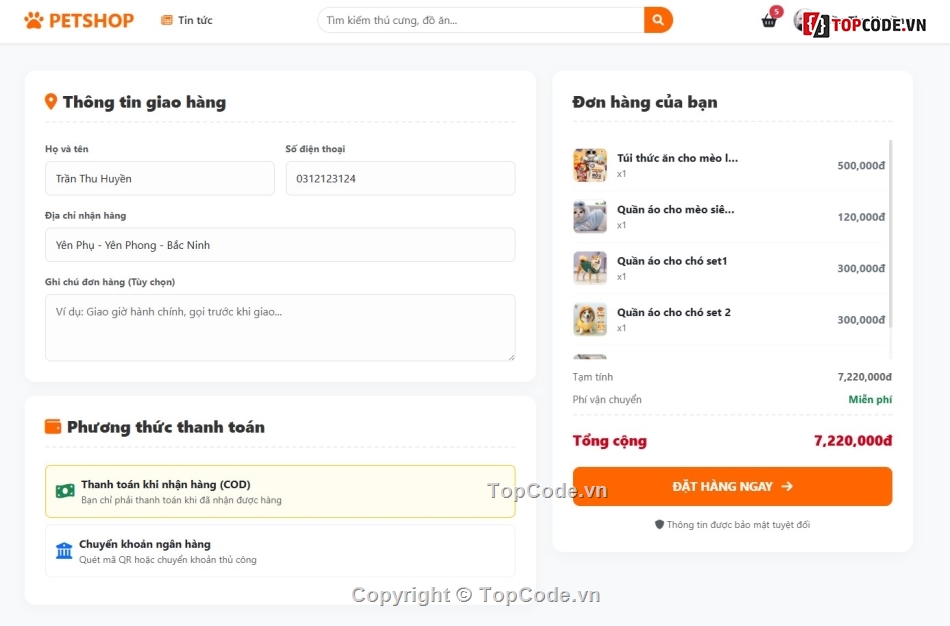Click the Họ và tên input field
The height and width of the screenshot is (626, 950).
tap(160, 178)
